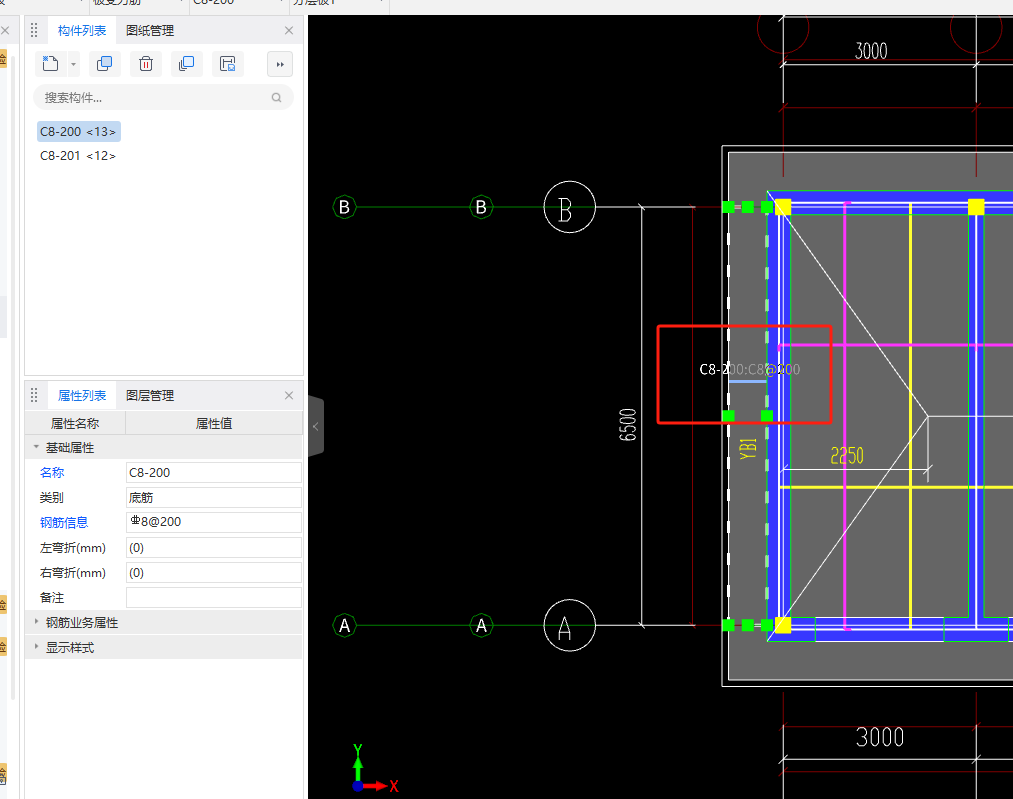Click the search magnifier icon
The image size is (1013, 799).
[x=277, y=98]
